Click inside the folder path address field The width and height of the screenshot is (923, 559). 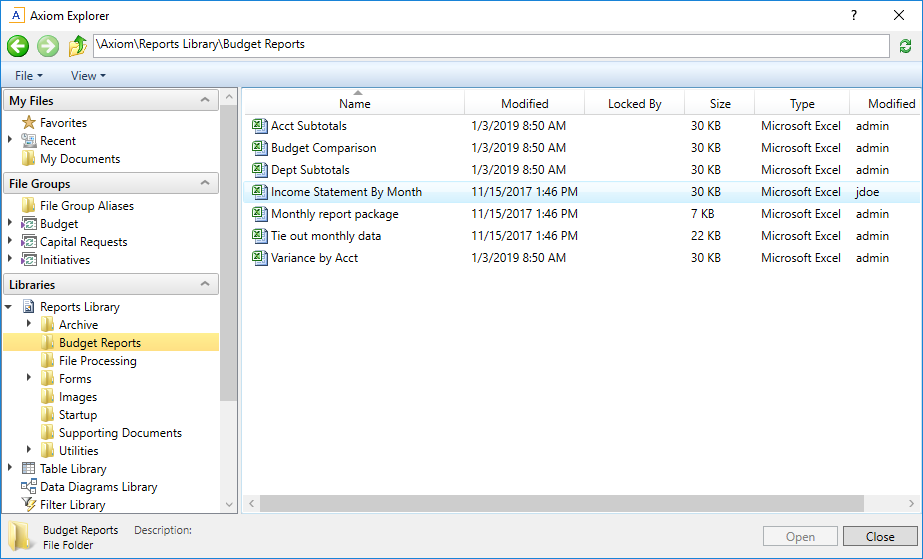[490, 45]
